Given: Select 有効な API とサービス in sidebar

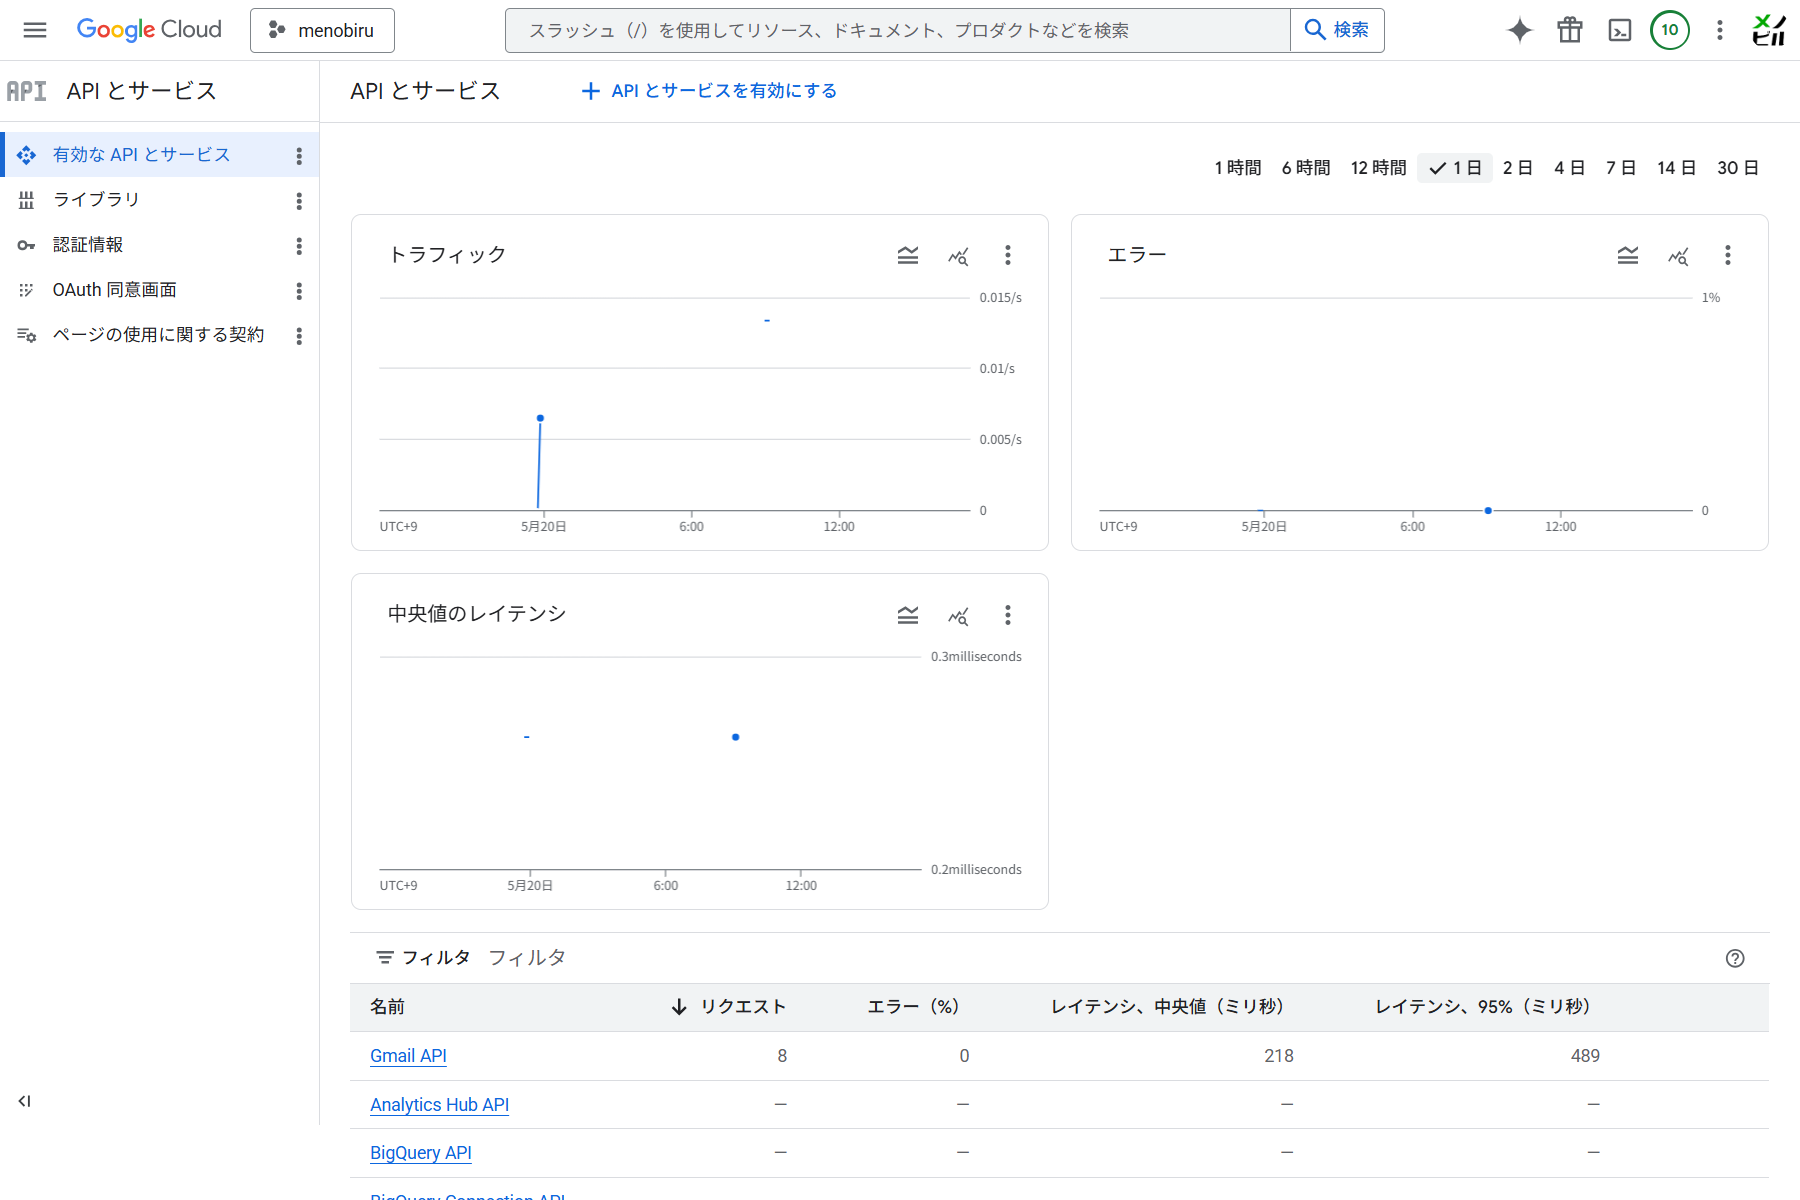Looking at the screenshot, I should click(x=141, y=155).
